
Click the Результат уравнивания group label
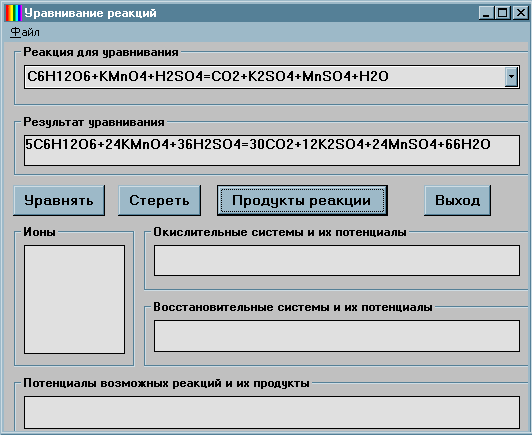94,122
